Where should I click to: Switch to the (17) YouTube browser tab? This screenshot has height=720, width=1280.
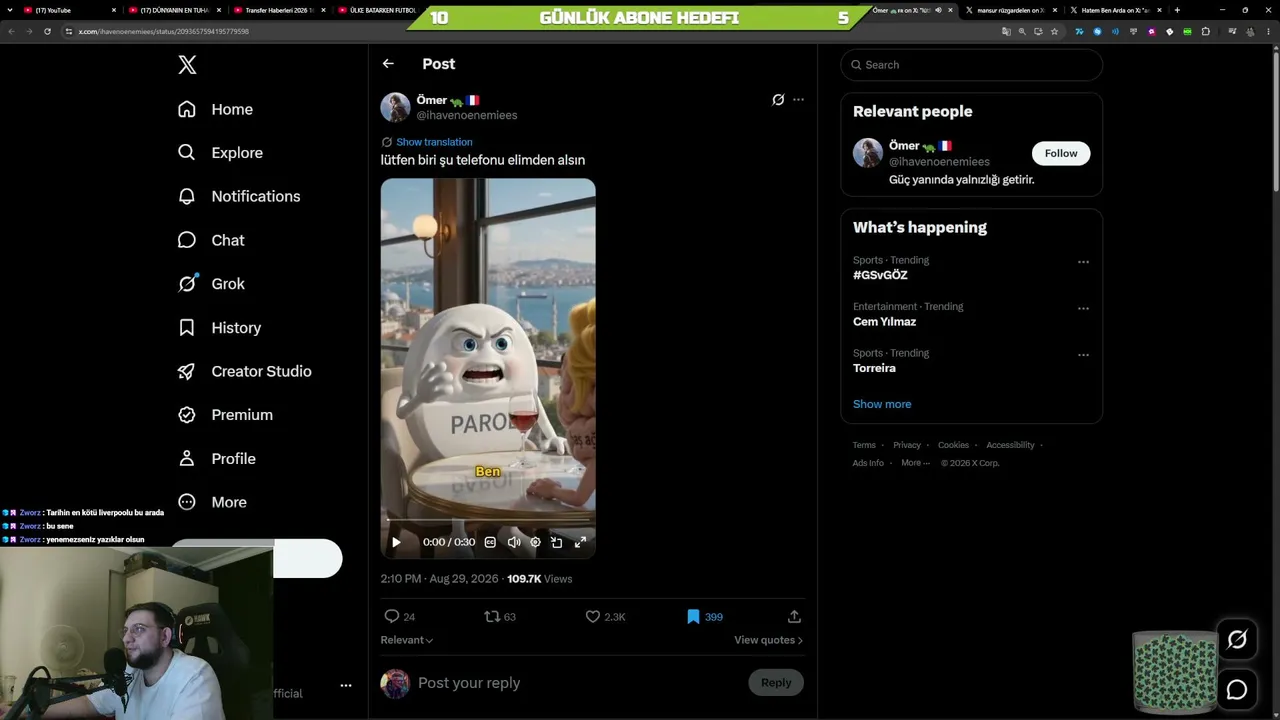click(x=70, y=10)
